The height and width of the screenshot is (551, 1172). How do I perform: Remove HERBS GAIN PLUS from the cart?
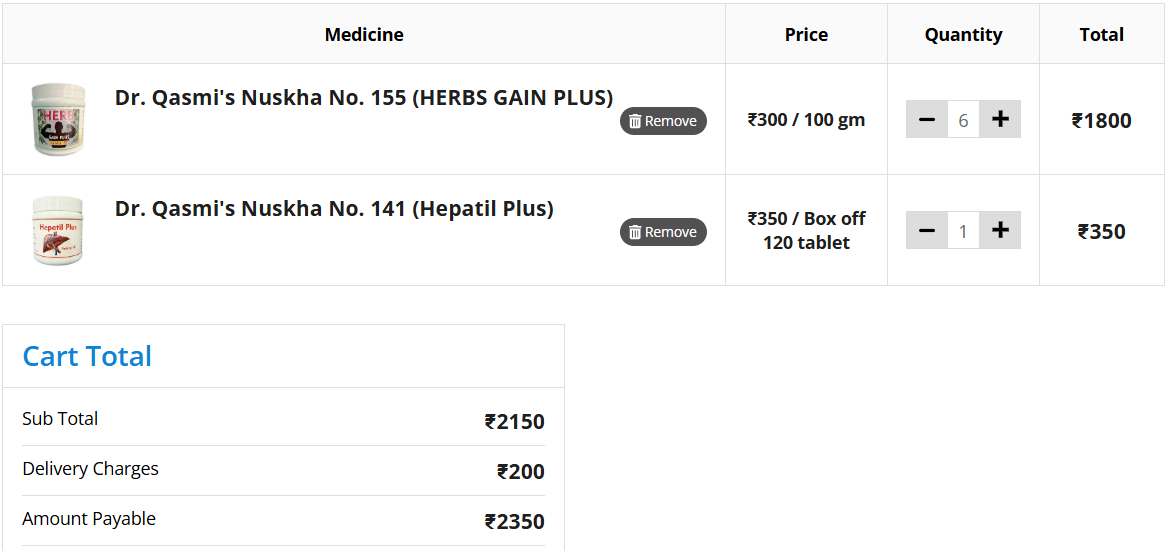point(663,121)
